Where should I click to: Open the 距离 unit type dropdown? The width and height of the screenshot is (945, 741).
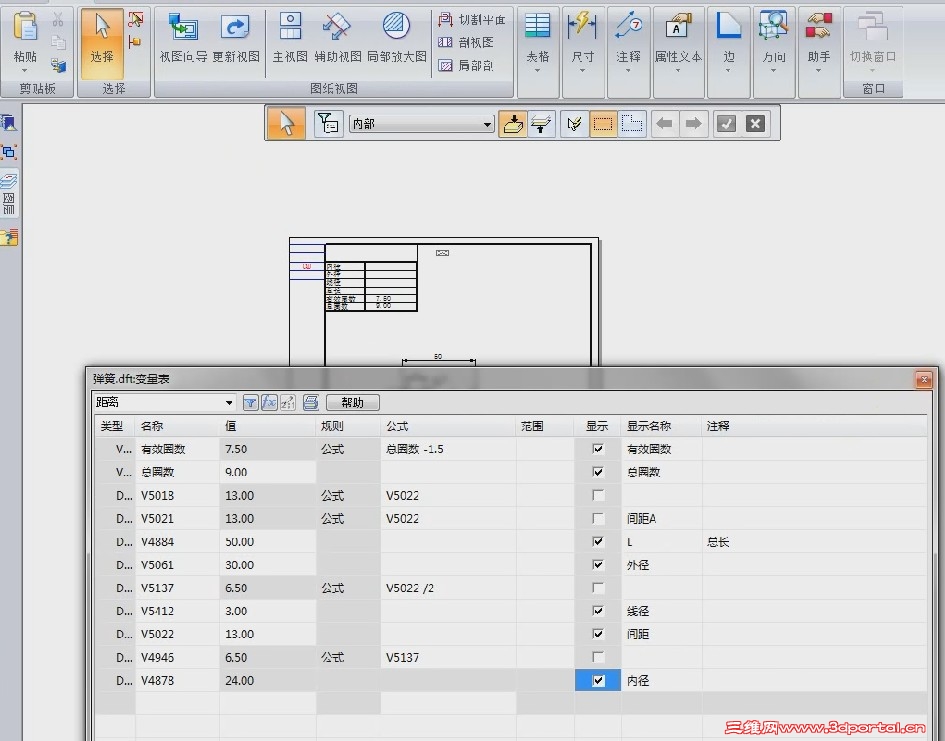point(229,402)
